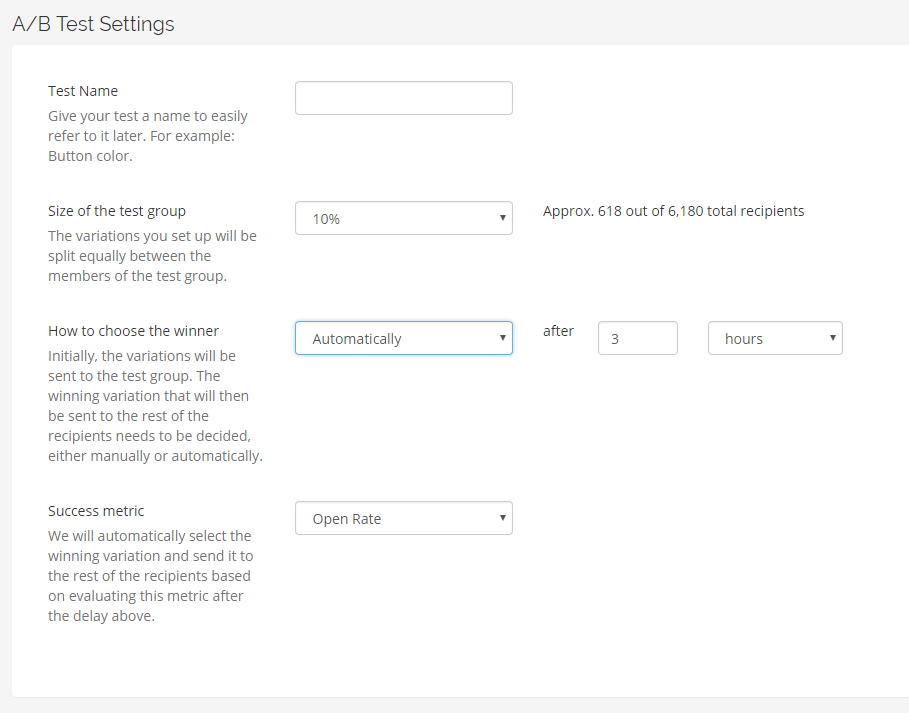This screenshot has height=713, width=909.
Task: Click the variations split equally description text
Action: click(152, 256)
